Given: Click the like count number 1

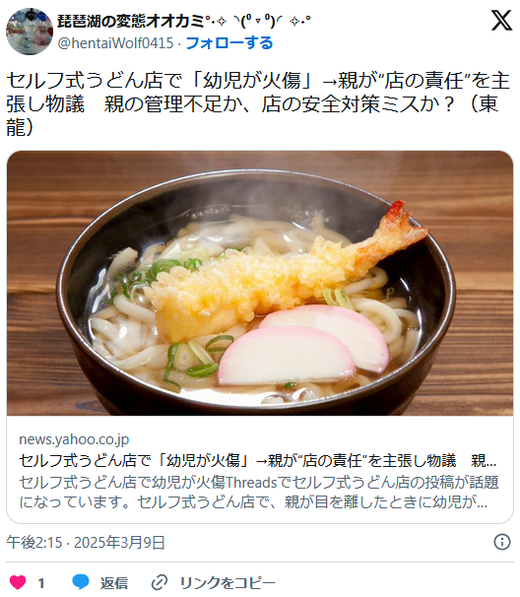Looking at the screenshot, I should [x=41, y=583].
